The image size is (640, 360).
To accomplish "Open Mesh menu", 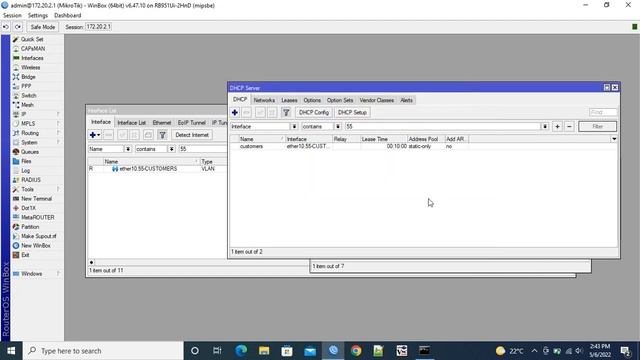I will [27, 105].
